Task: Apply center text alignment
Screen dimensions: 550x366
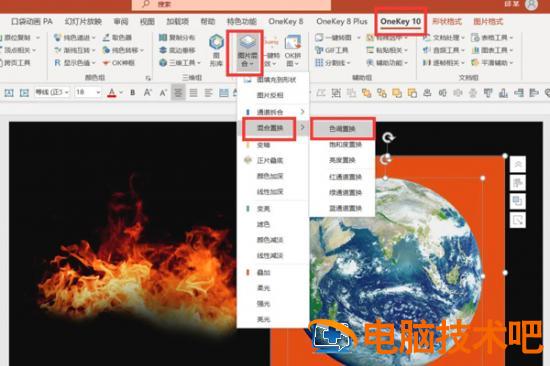Action: (x=178, y=93)
